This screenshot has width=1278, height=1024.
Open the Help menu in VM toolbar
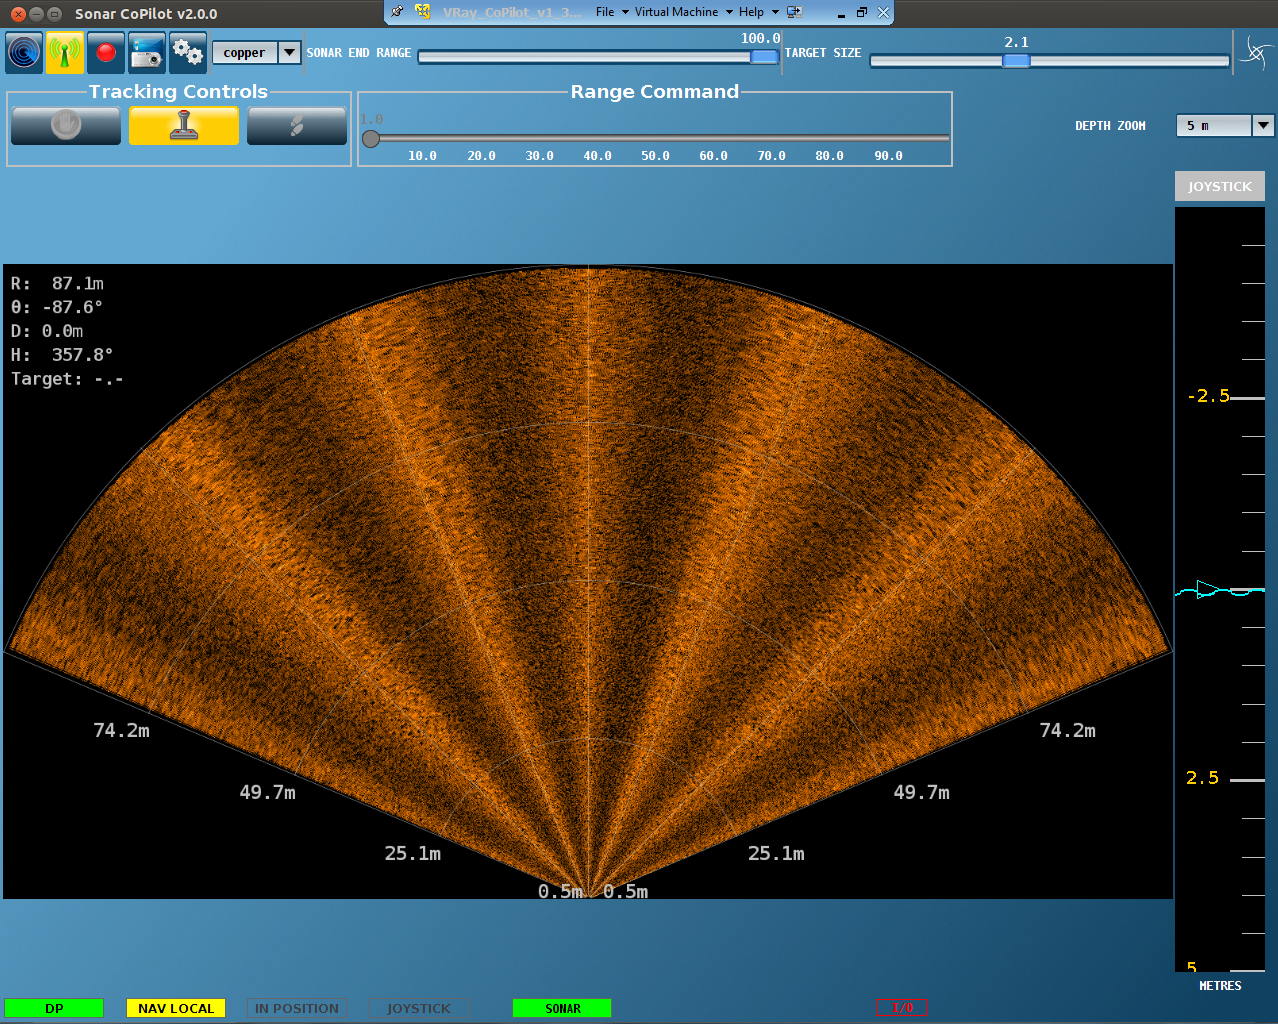click(x=758, y=12)
